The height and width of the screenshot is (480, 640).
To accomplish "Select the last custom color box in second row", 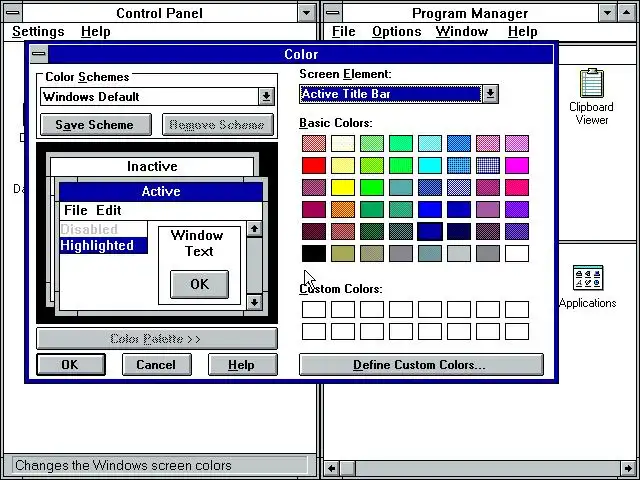I will 517,331.
